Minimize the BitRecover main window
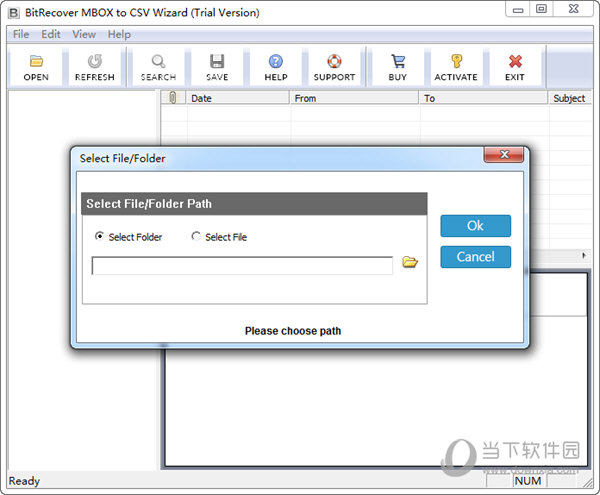 pos(518,9)
